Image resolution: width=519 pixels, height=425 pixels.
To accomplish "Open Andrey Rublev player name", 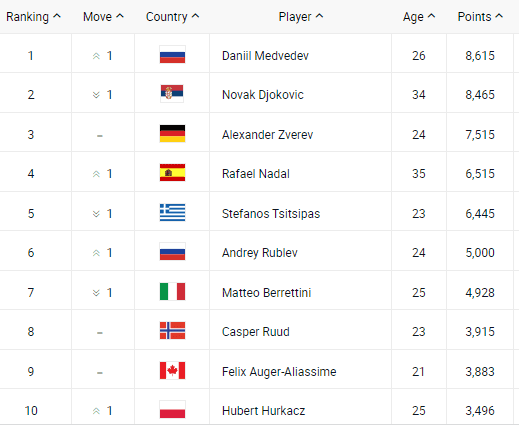I will click(260, 253).
